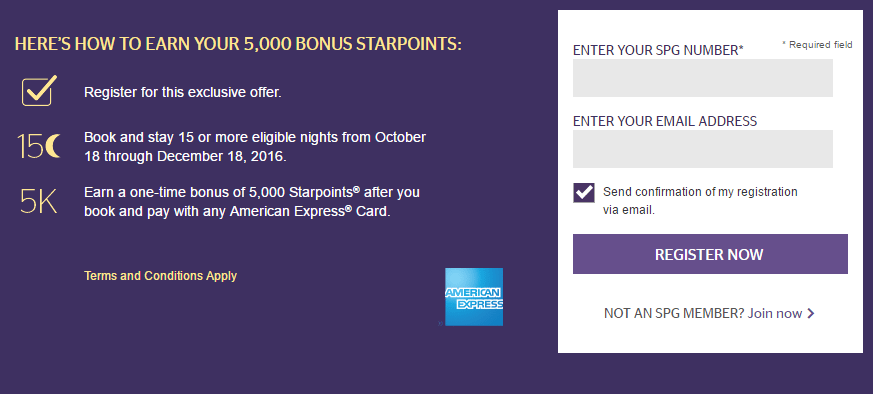The height and width of the screenshot is (394, 873).
Task: Click the email address input field
Action: (703, 149)
